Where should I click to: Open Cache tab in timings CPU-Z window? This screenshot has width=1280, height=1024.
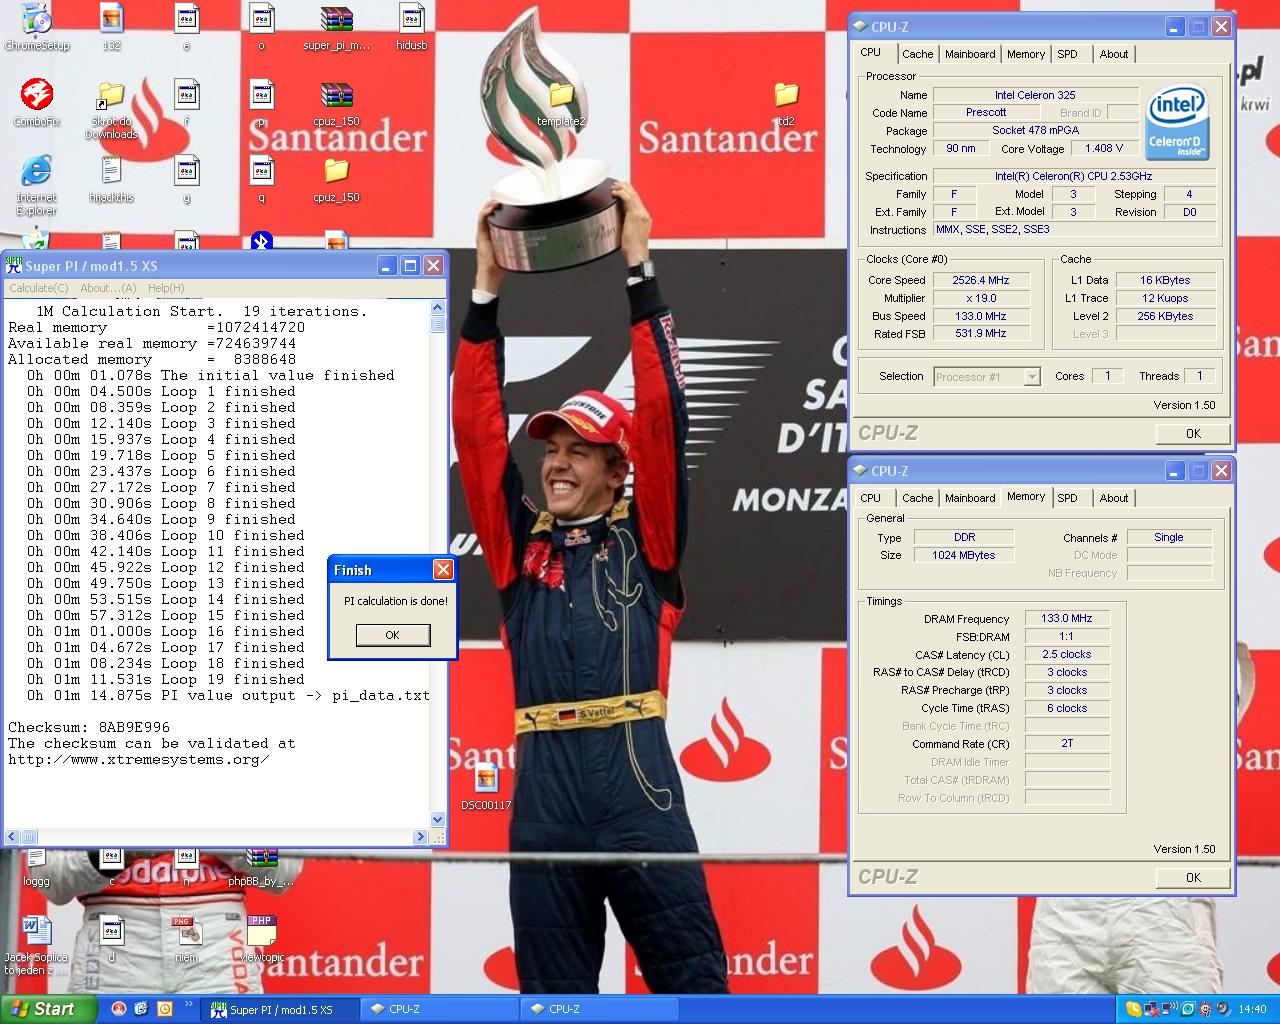tap(917, 498)
